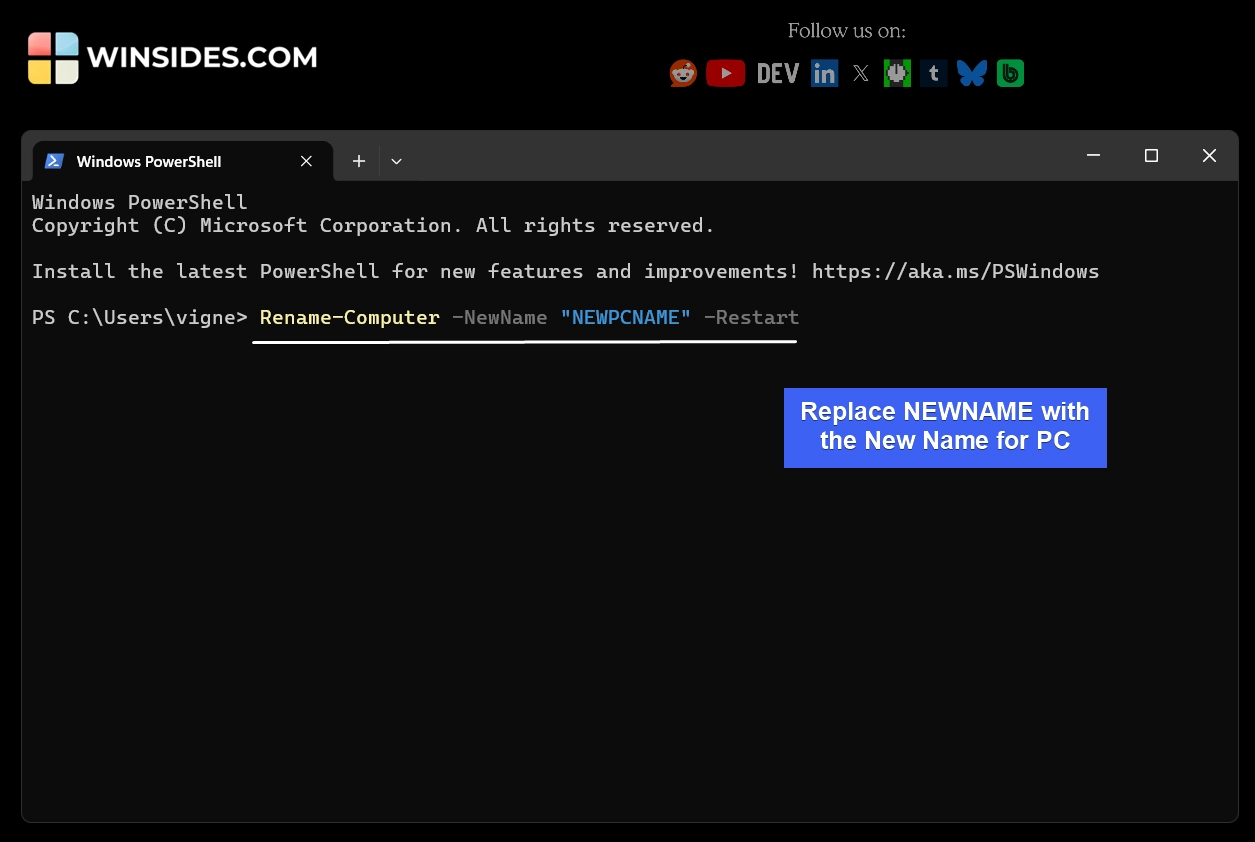Open a new terminal tab with plus button
This screenshot has width=1255, height=842.
pos(358,160)
